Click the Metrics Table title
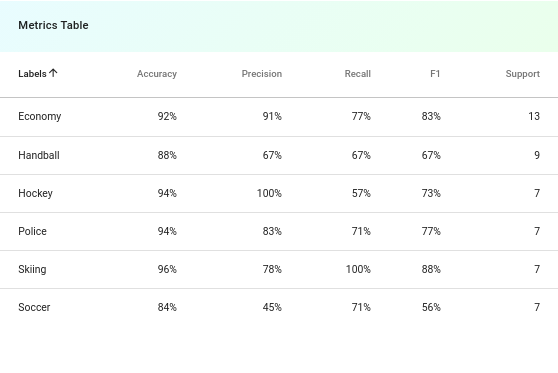558x373 pixels. coord(53,25)
